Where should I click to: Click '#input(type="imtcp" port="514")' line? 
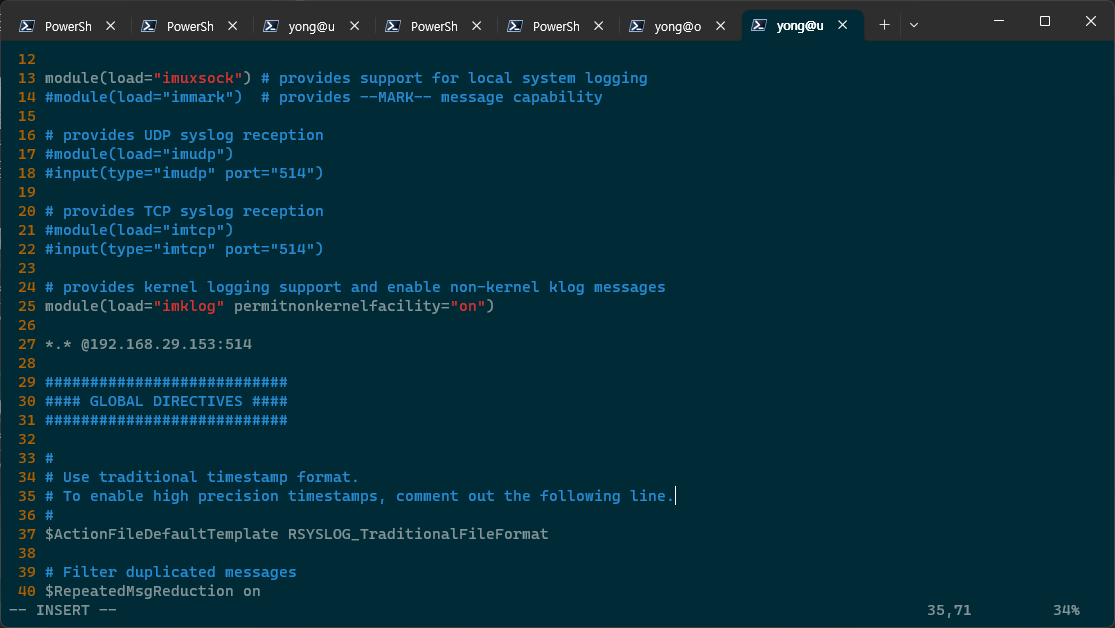coord(184,249)
